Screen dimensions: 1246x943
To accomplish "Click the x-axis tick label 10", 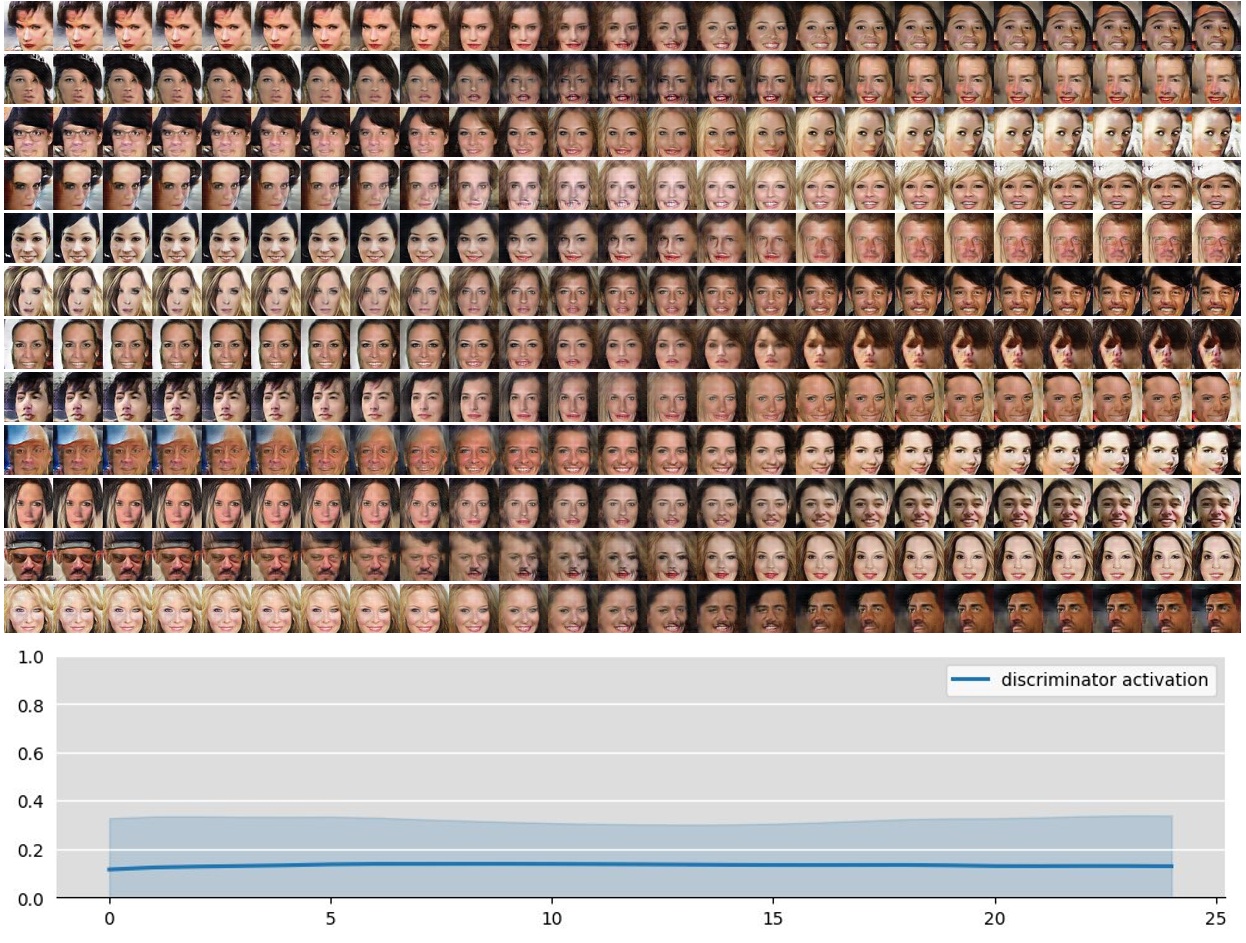I will pyautogui.click(x=551, y=918).
